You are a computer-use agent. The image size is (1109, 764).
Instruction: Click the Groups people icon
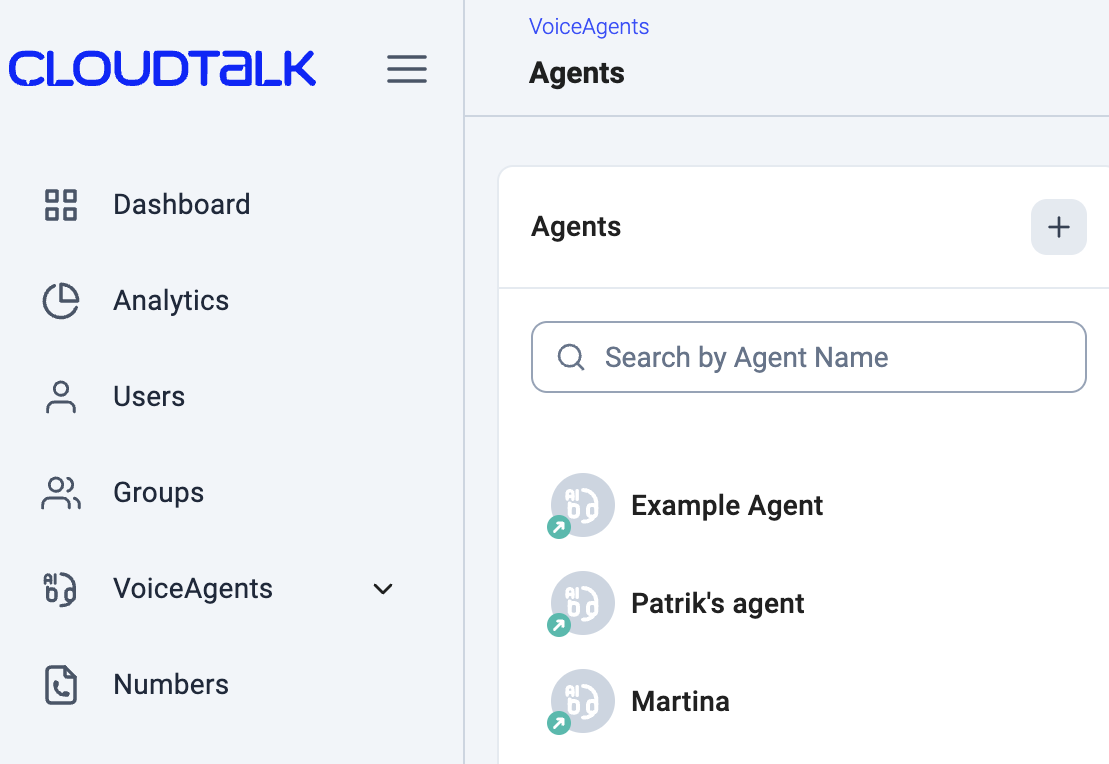(x=61, y=493)
